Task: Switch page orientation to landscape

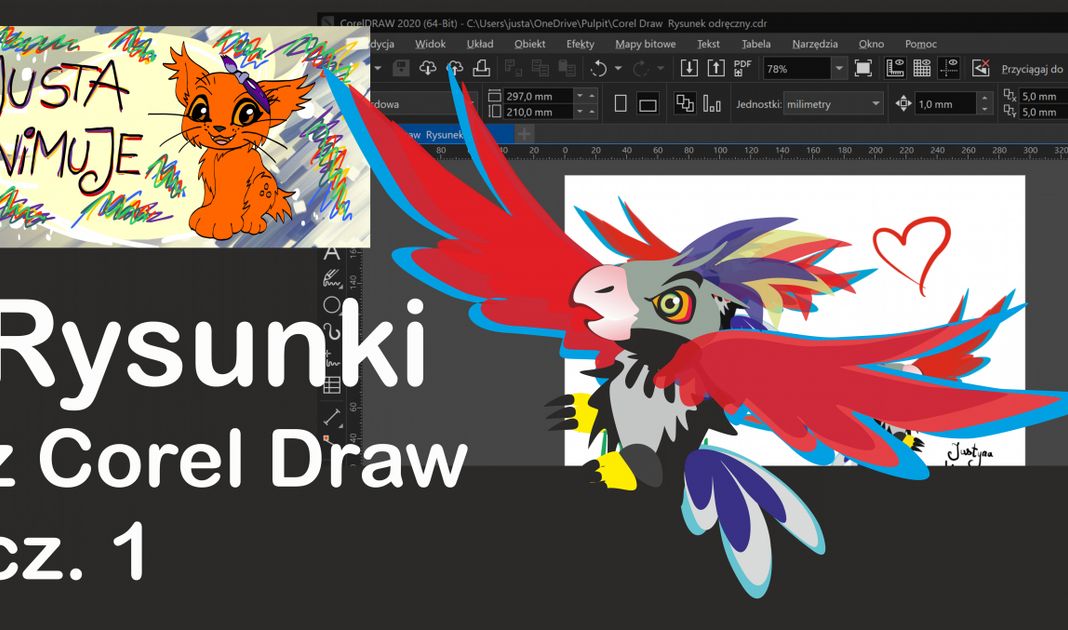Action: coord(647,104)
